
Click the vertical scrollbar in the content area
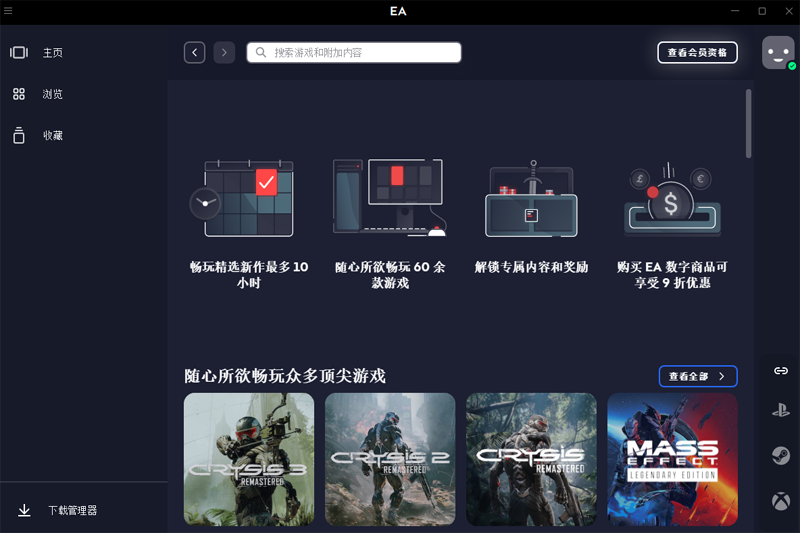[748, 124]
